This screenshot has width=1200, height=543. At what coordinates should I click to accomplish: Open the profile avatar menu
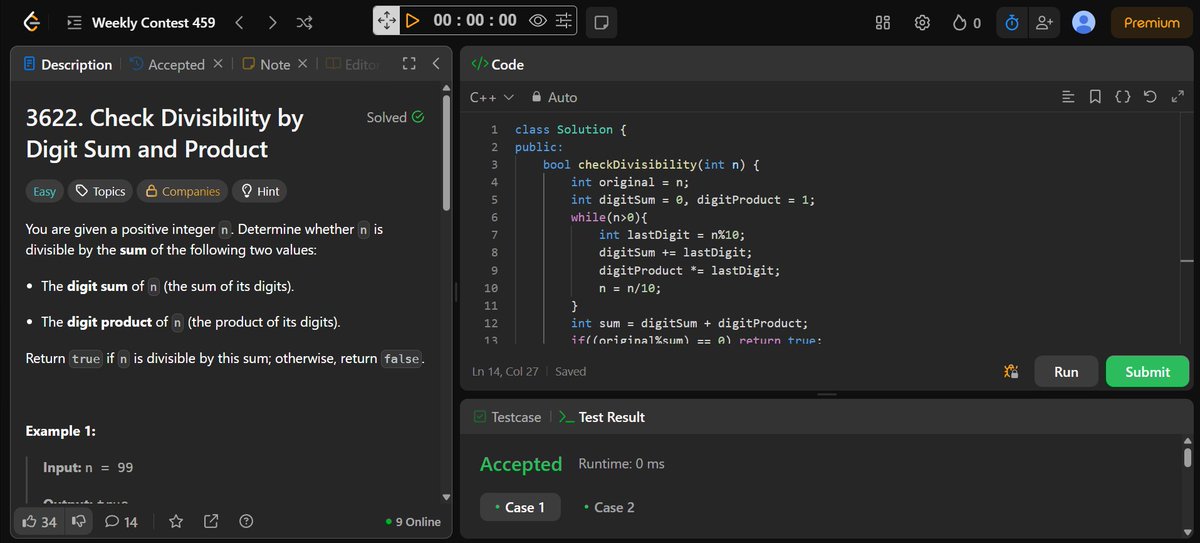(1083, 22)
